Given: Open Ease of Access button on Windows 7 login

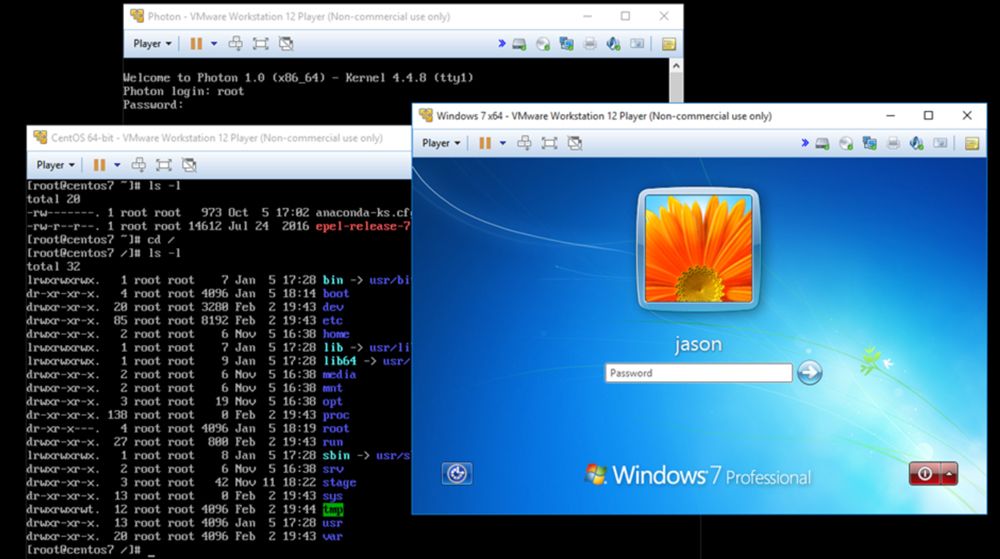Looking at the screenshot, I should point(457,474).
